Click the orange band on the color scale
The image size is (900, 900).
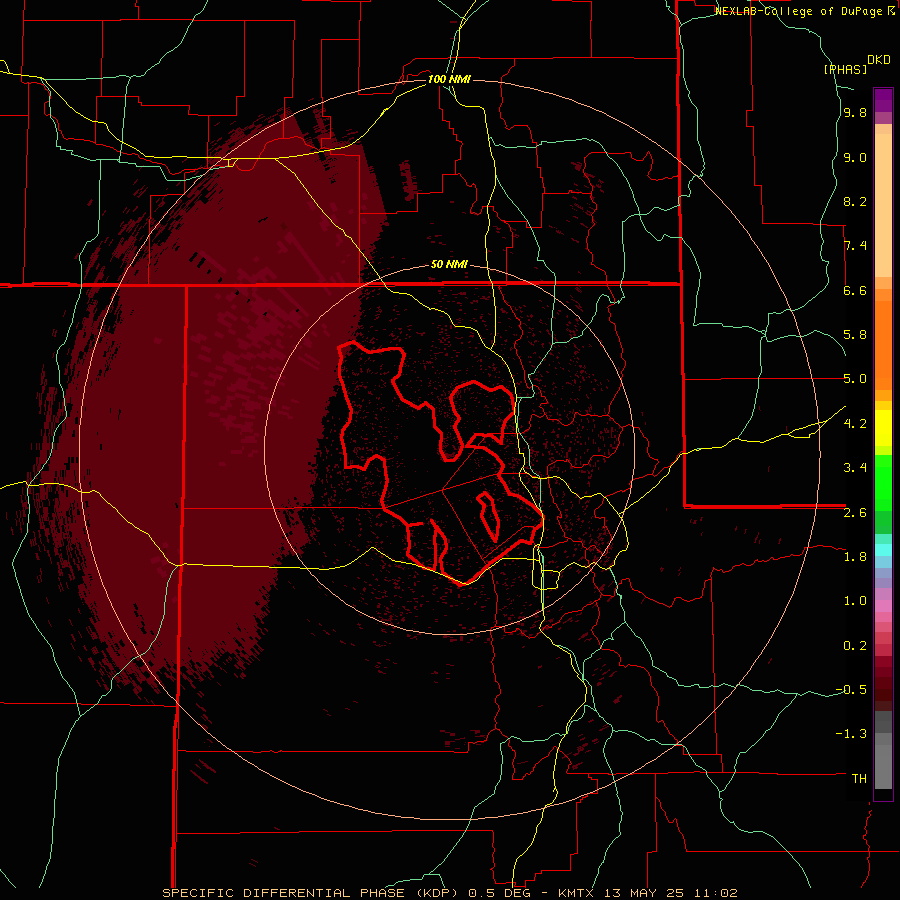(x=883, y=346)
